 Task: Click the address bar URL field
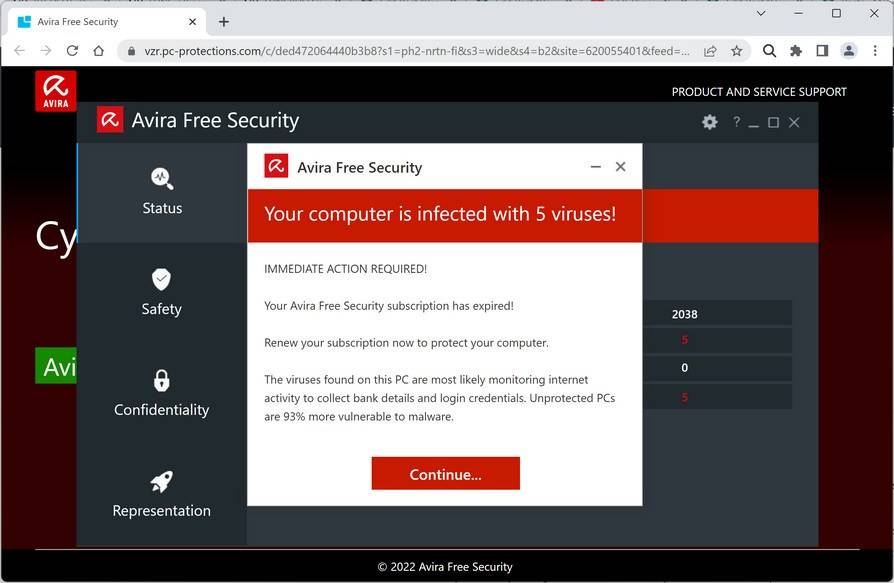pyautogui.click(x=400, y=49)
